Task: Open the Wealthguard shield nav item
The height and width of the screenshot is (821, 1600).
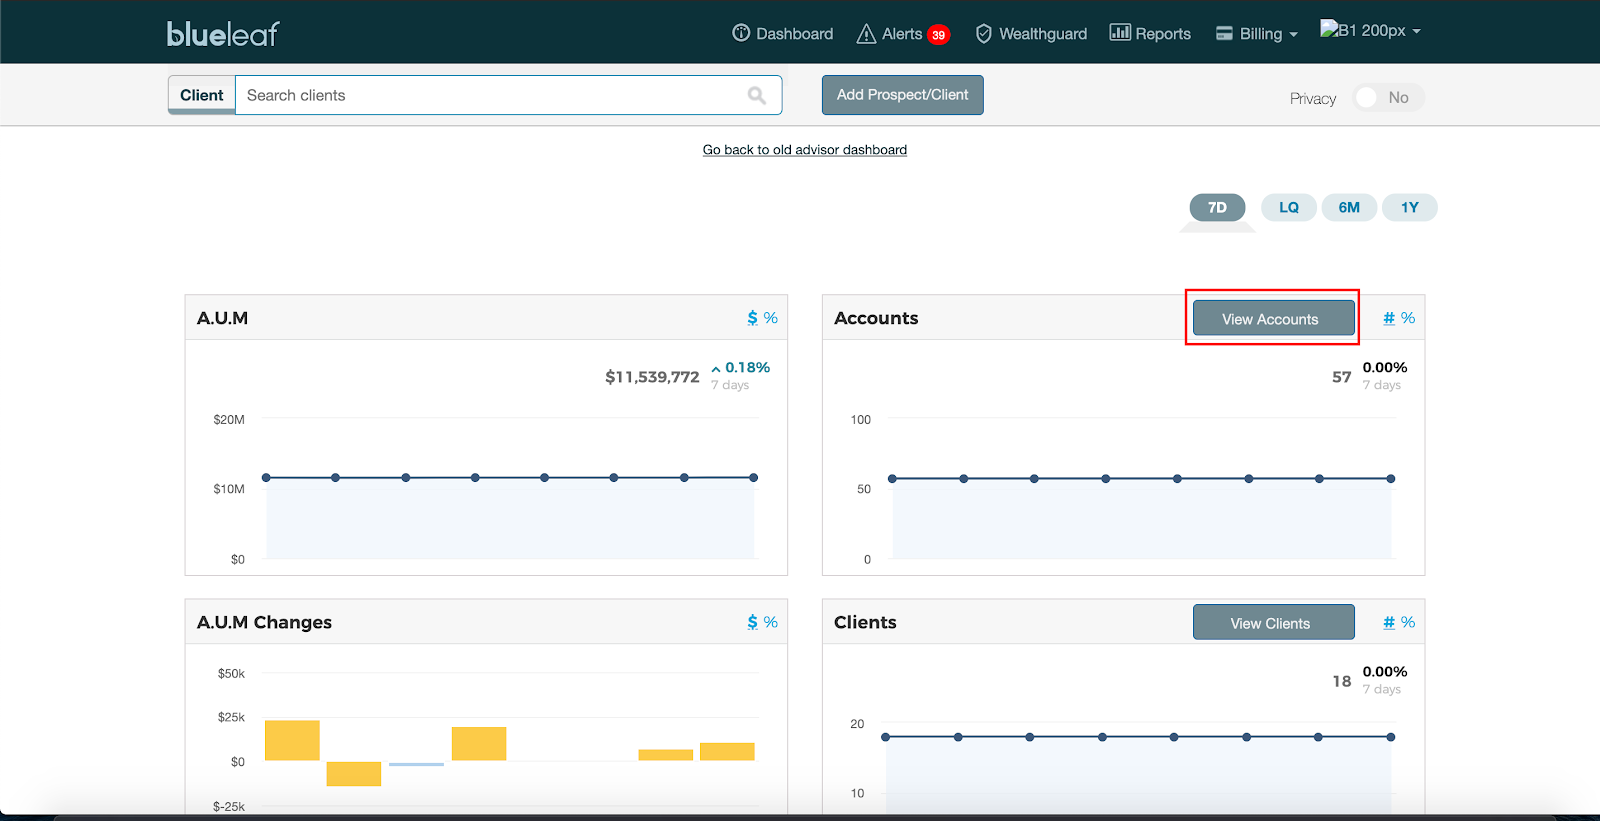Action: [x=1031, y=34]
